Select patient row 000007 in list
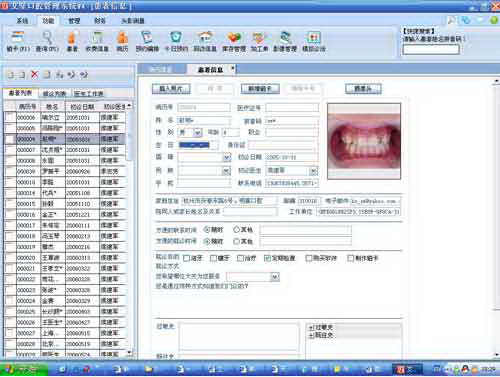This screenshot has width=500, height=377. (x=66, y=150)
